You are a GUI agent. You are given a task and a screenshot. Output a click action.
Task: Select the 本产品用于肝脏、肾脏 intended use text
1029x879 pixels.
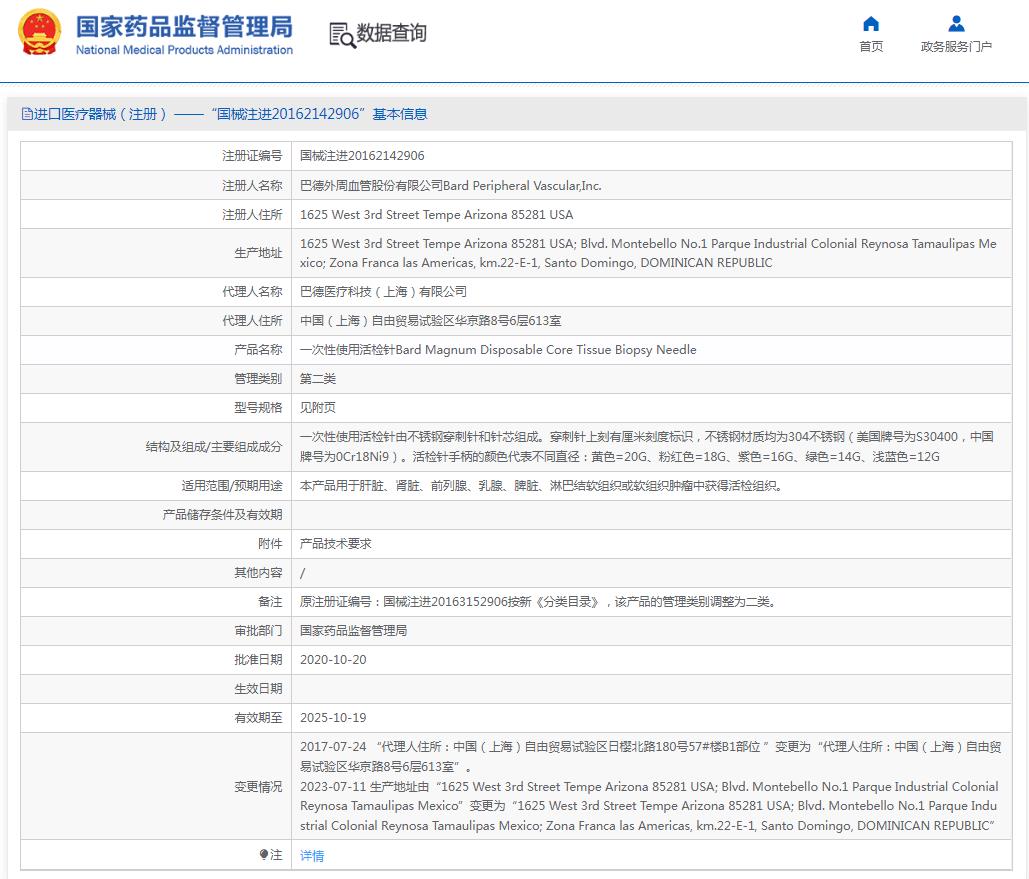tap(541, 486)
